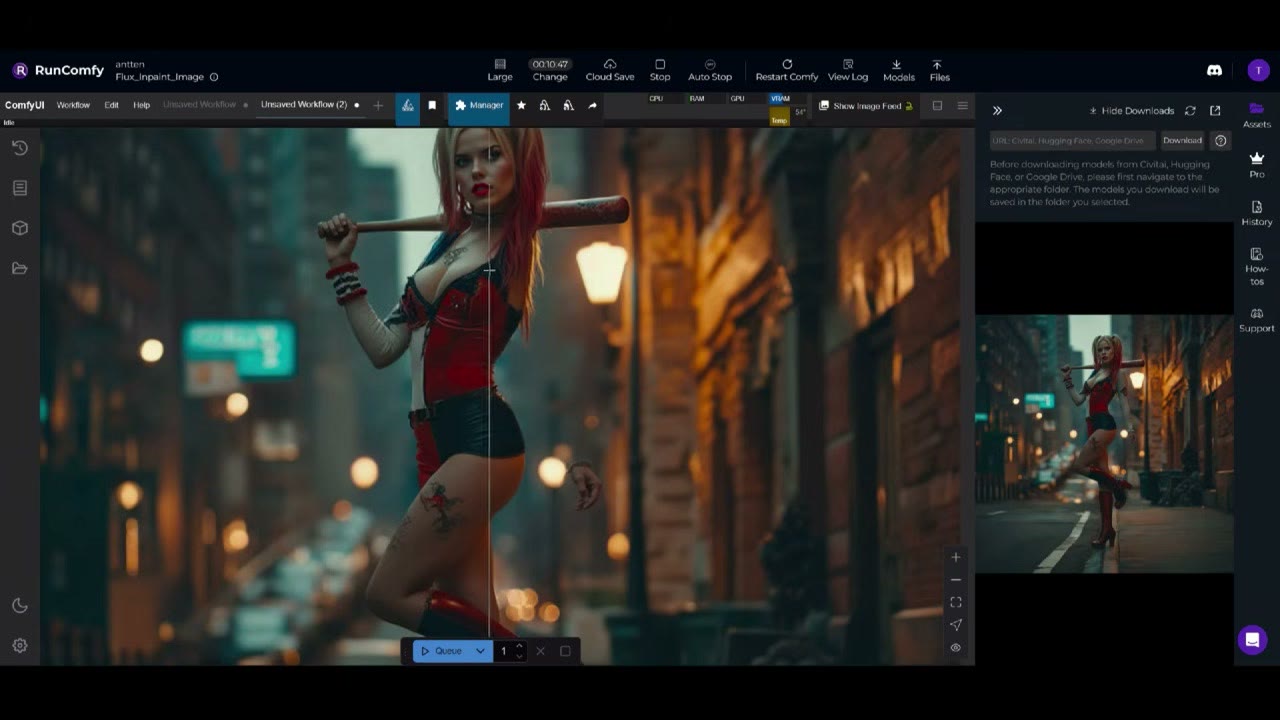Fit view to canvas icon
The width and height of the screenshot is (1280, 720).
[x=956, y=602]
